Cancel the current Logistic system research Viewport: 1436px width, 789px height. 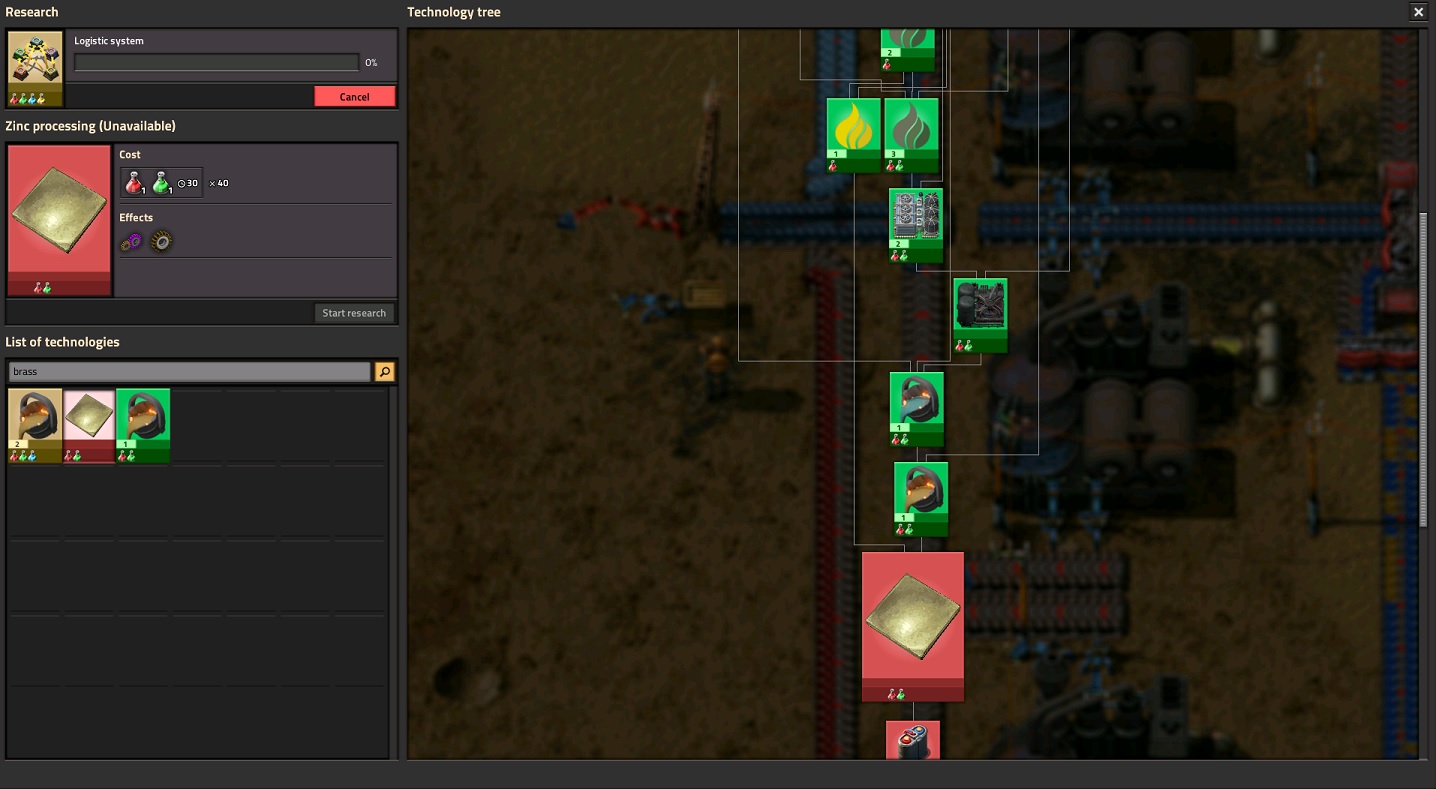[355, 97]
